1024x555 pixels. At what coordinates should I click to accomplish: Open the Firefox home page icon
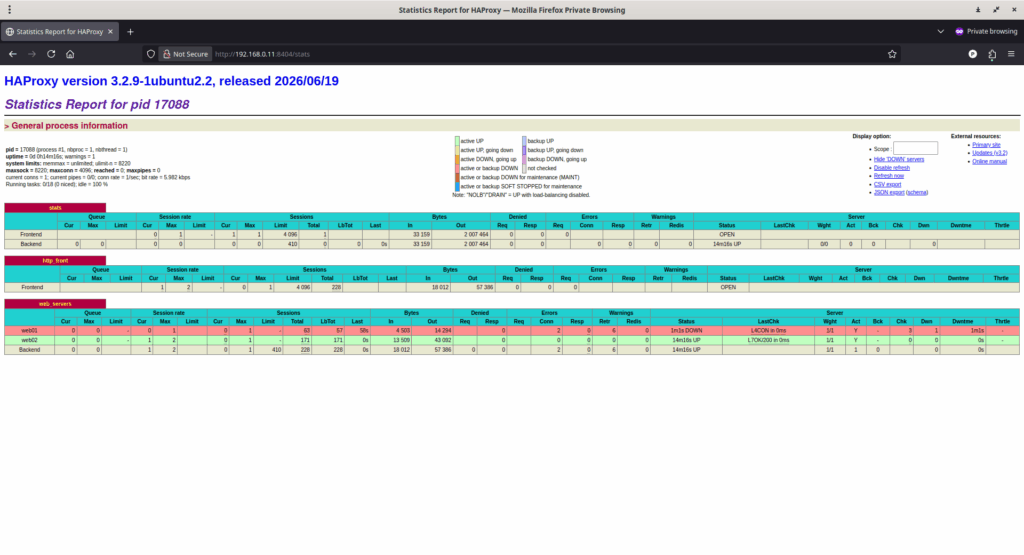point(70,54)
